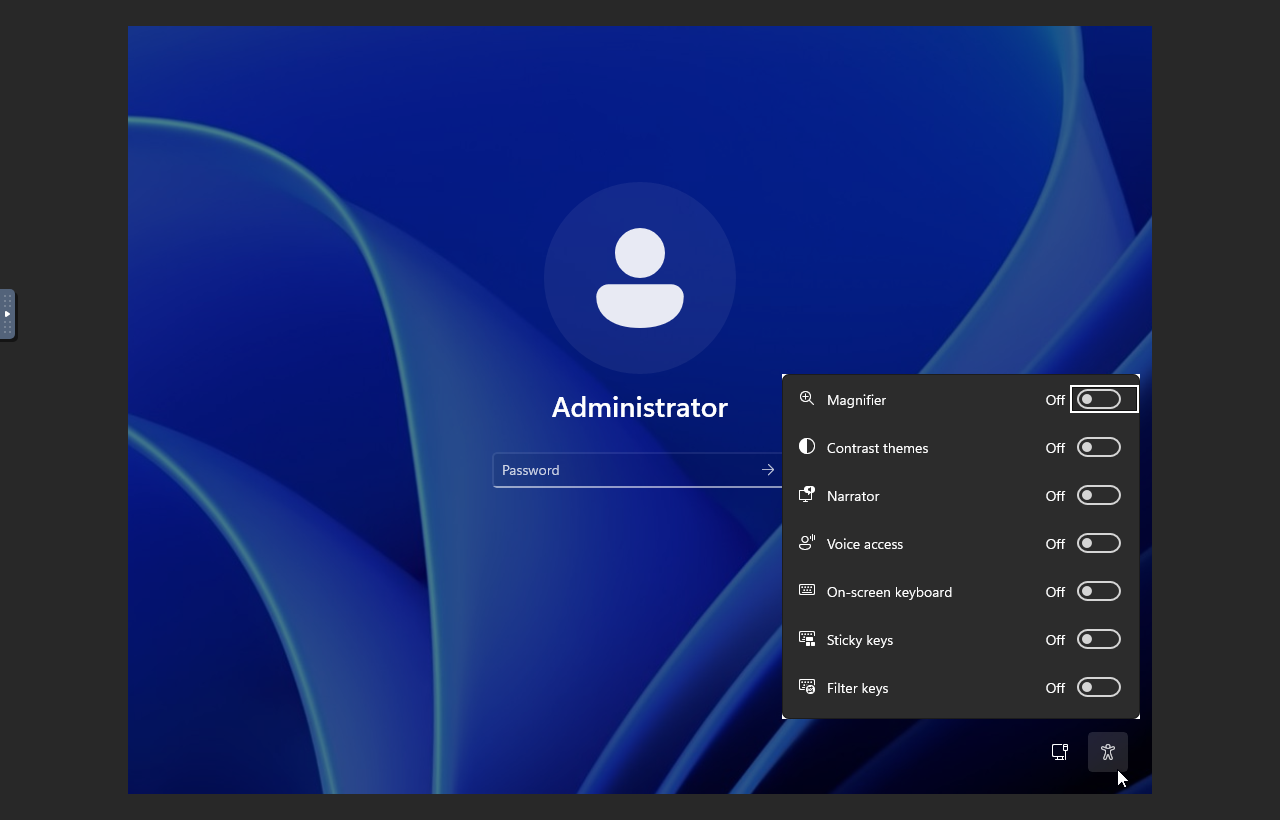
Task: Click the Narrator monitor icon
Action: coord(807,495)
